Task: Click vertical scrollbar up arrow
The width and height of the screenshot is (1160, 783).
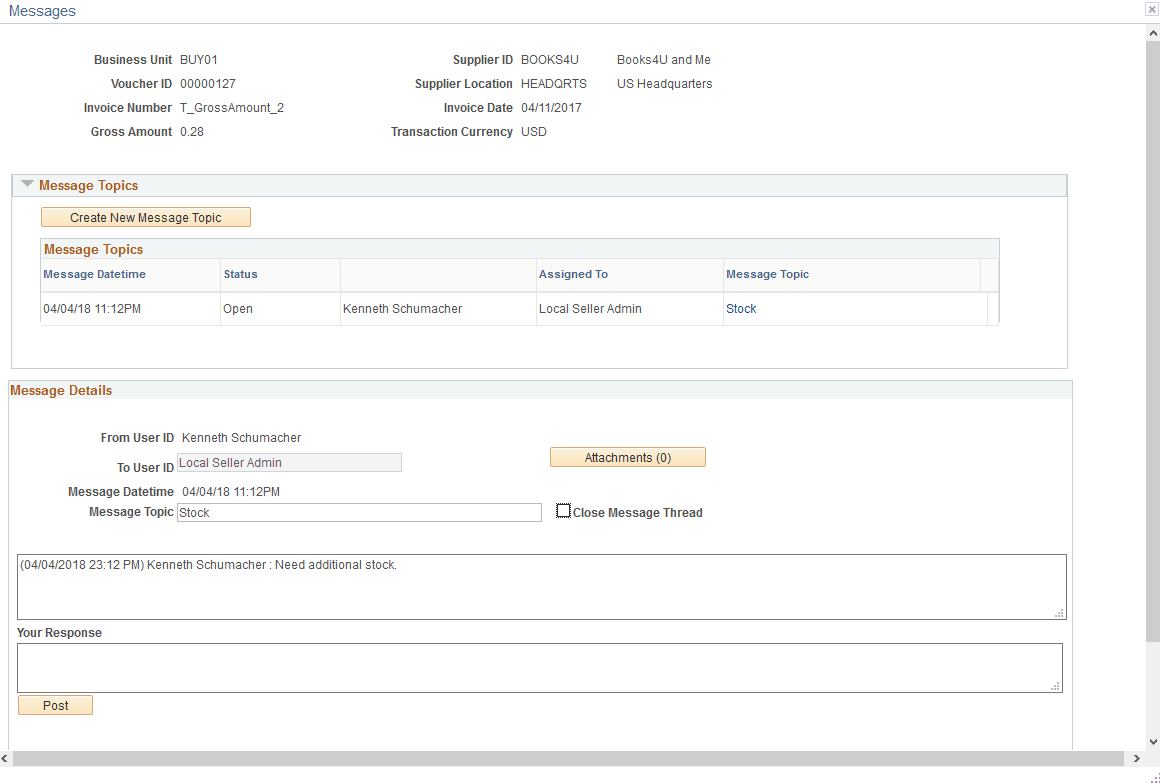Action: (x=1153, y=33)
